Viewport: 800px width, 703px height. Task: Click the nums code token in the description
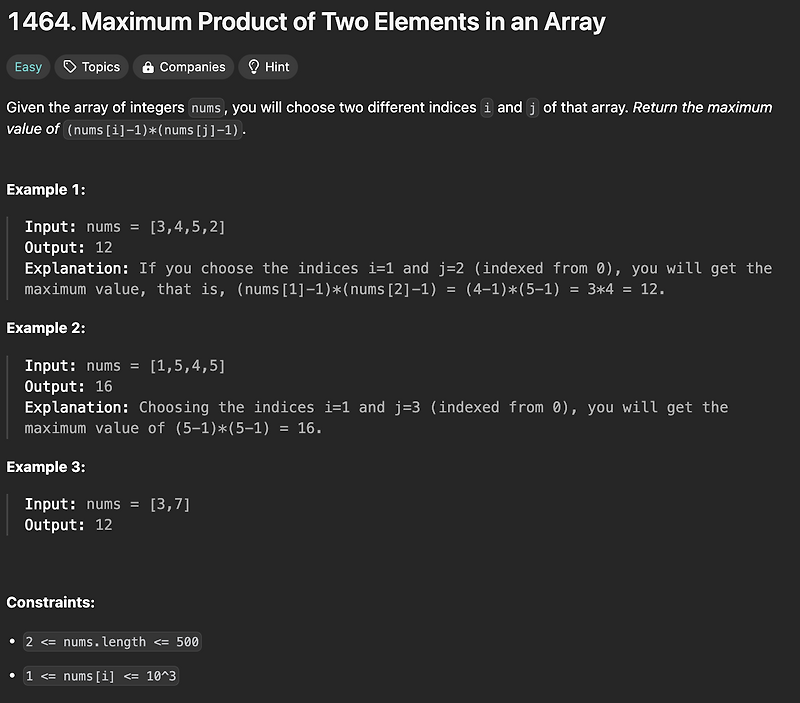206,107
